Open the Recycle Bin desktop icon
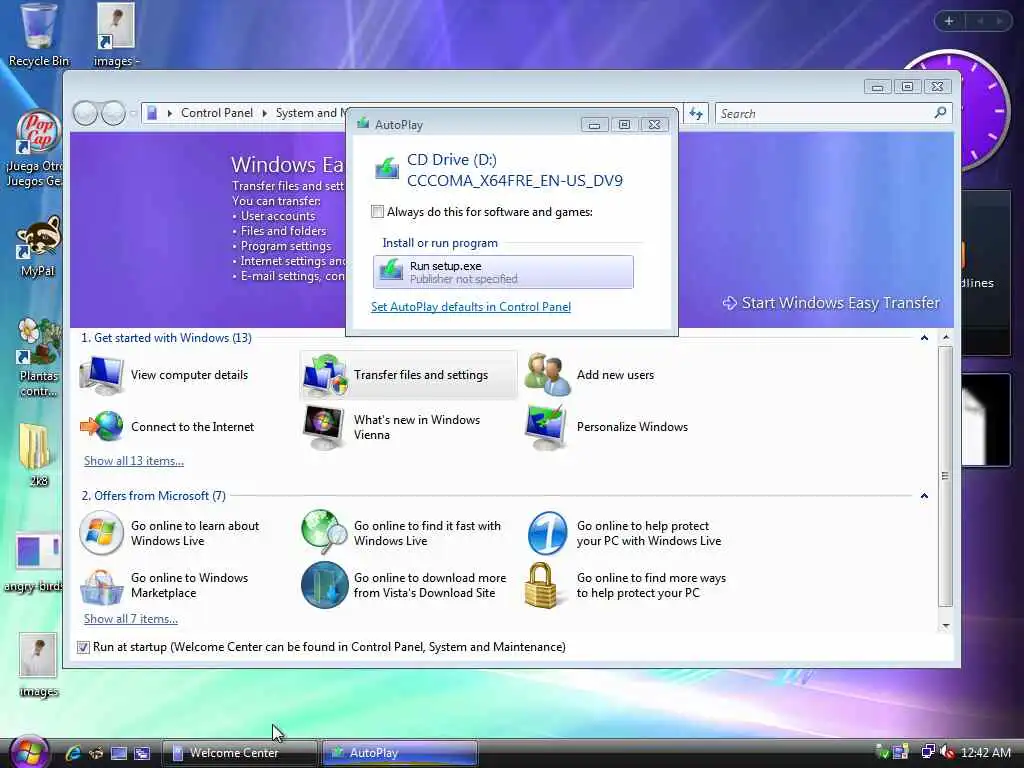Image resolution: width=1024 pixels, height=768 pixels. click(x=39, y=36)
